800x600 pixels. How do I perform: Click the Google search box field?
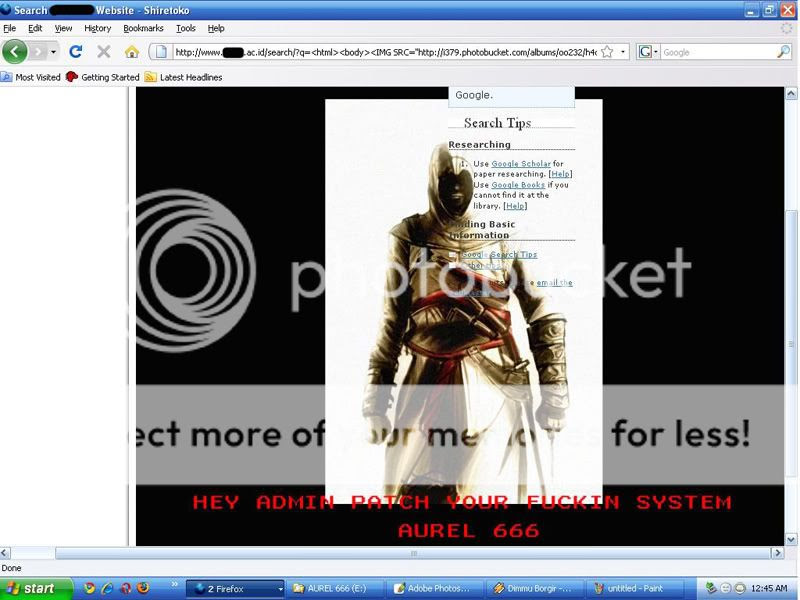click(x=718, y=52)
